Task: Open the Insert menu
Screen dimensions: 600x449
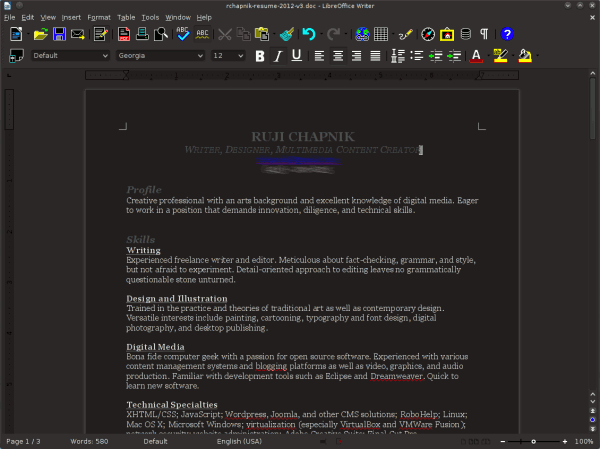Action: pos(71,18)
